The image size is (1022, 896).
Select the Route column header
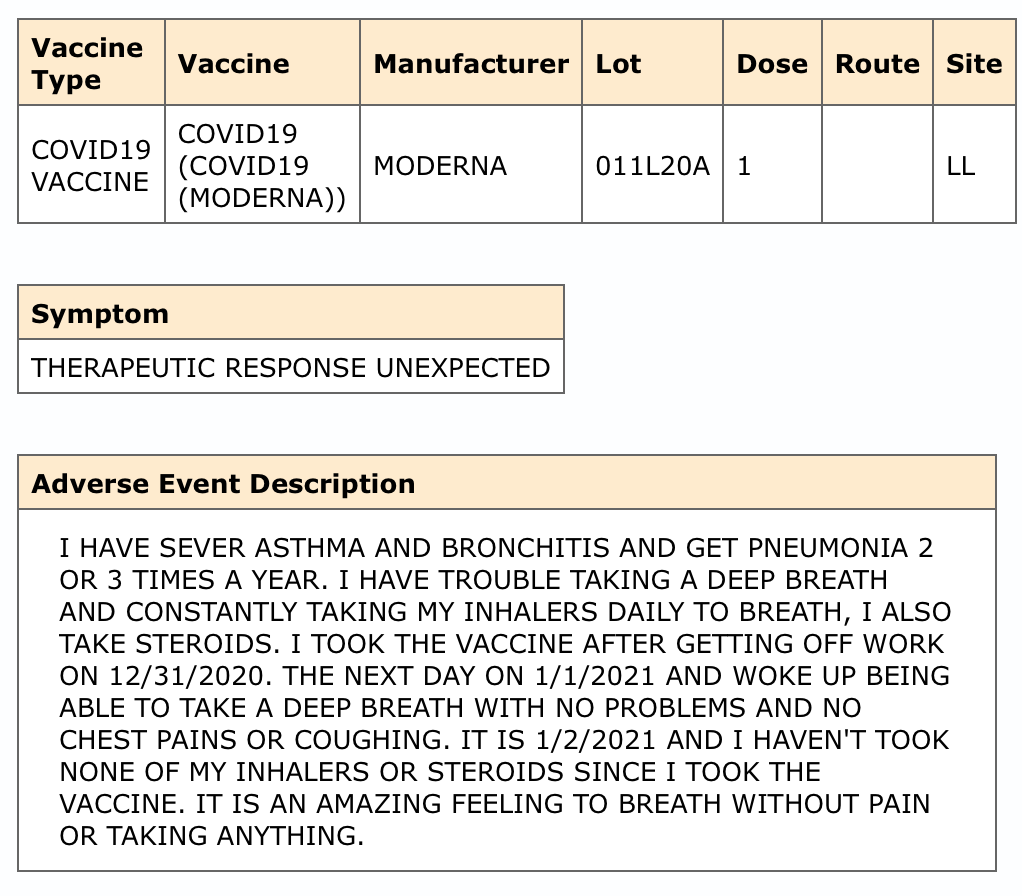[x=877, y=63]
